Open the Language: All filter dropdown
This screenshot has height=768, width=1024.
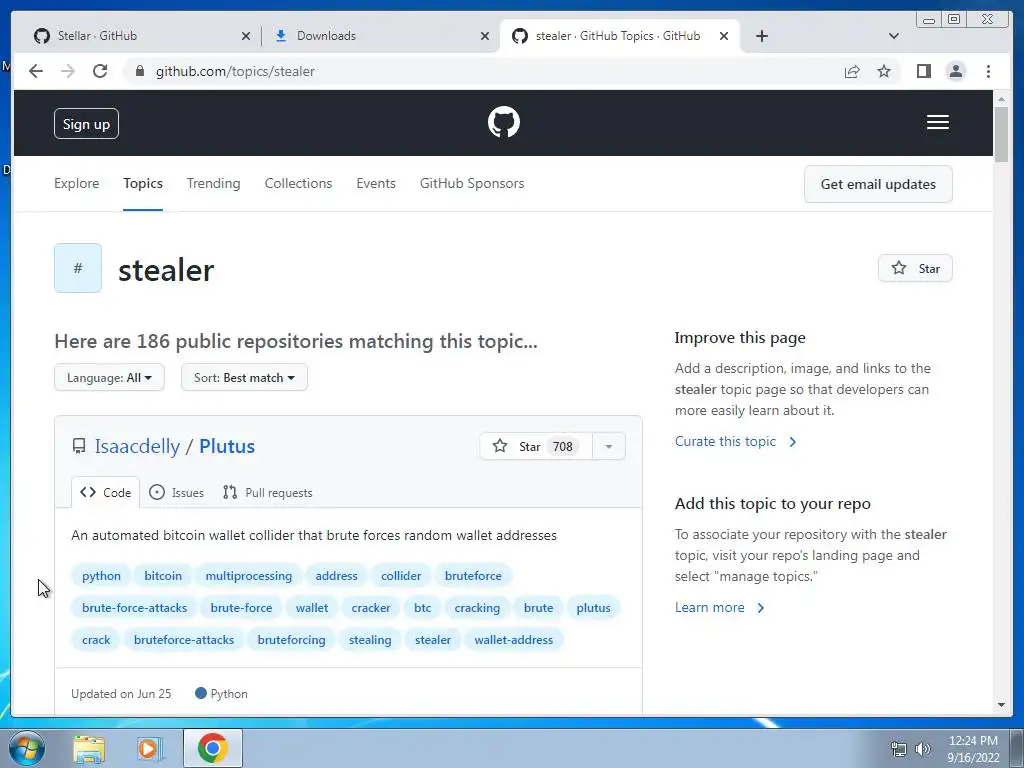(x=109, y=377)
